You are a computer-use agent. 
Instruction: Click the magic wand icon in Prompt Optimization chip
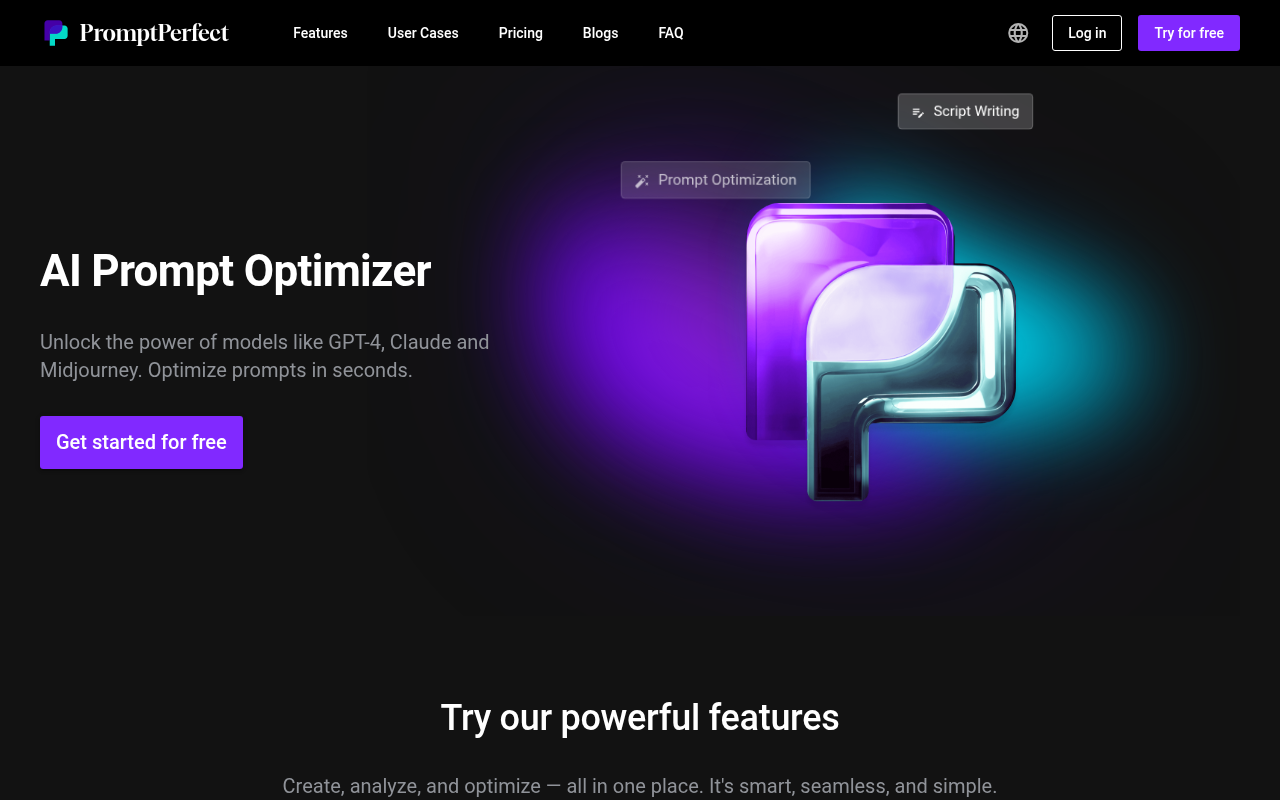tap(640, 180)
